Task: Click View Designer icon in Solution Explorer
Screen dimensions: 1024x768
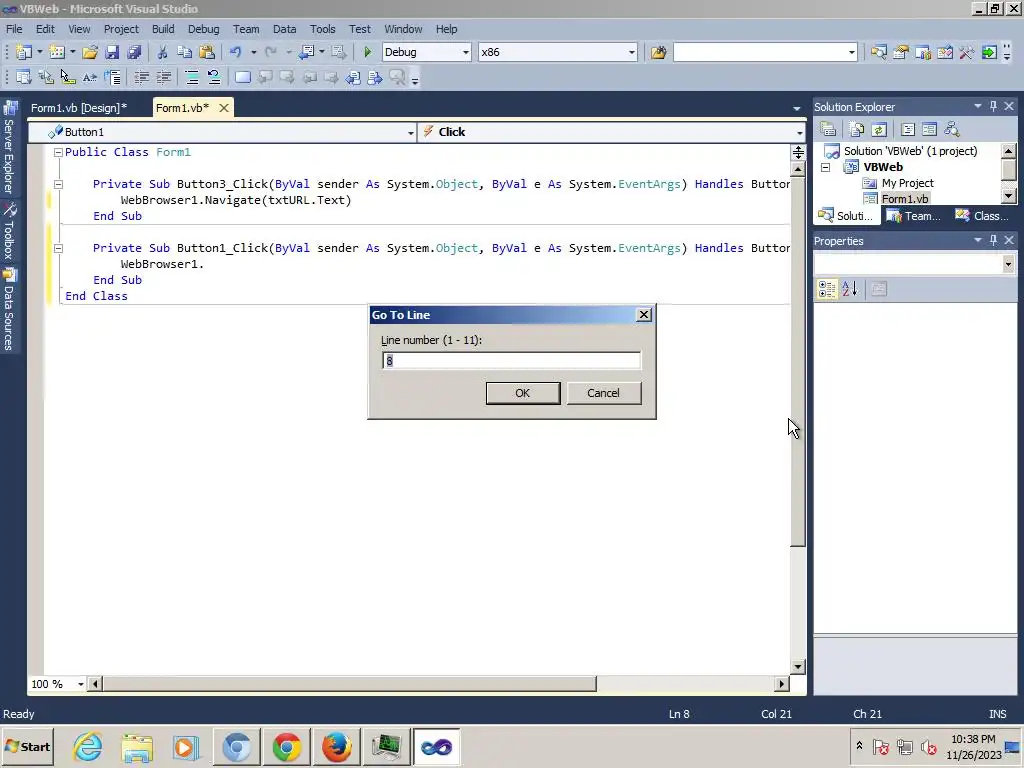Action: [x=929, y=129]
